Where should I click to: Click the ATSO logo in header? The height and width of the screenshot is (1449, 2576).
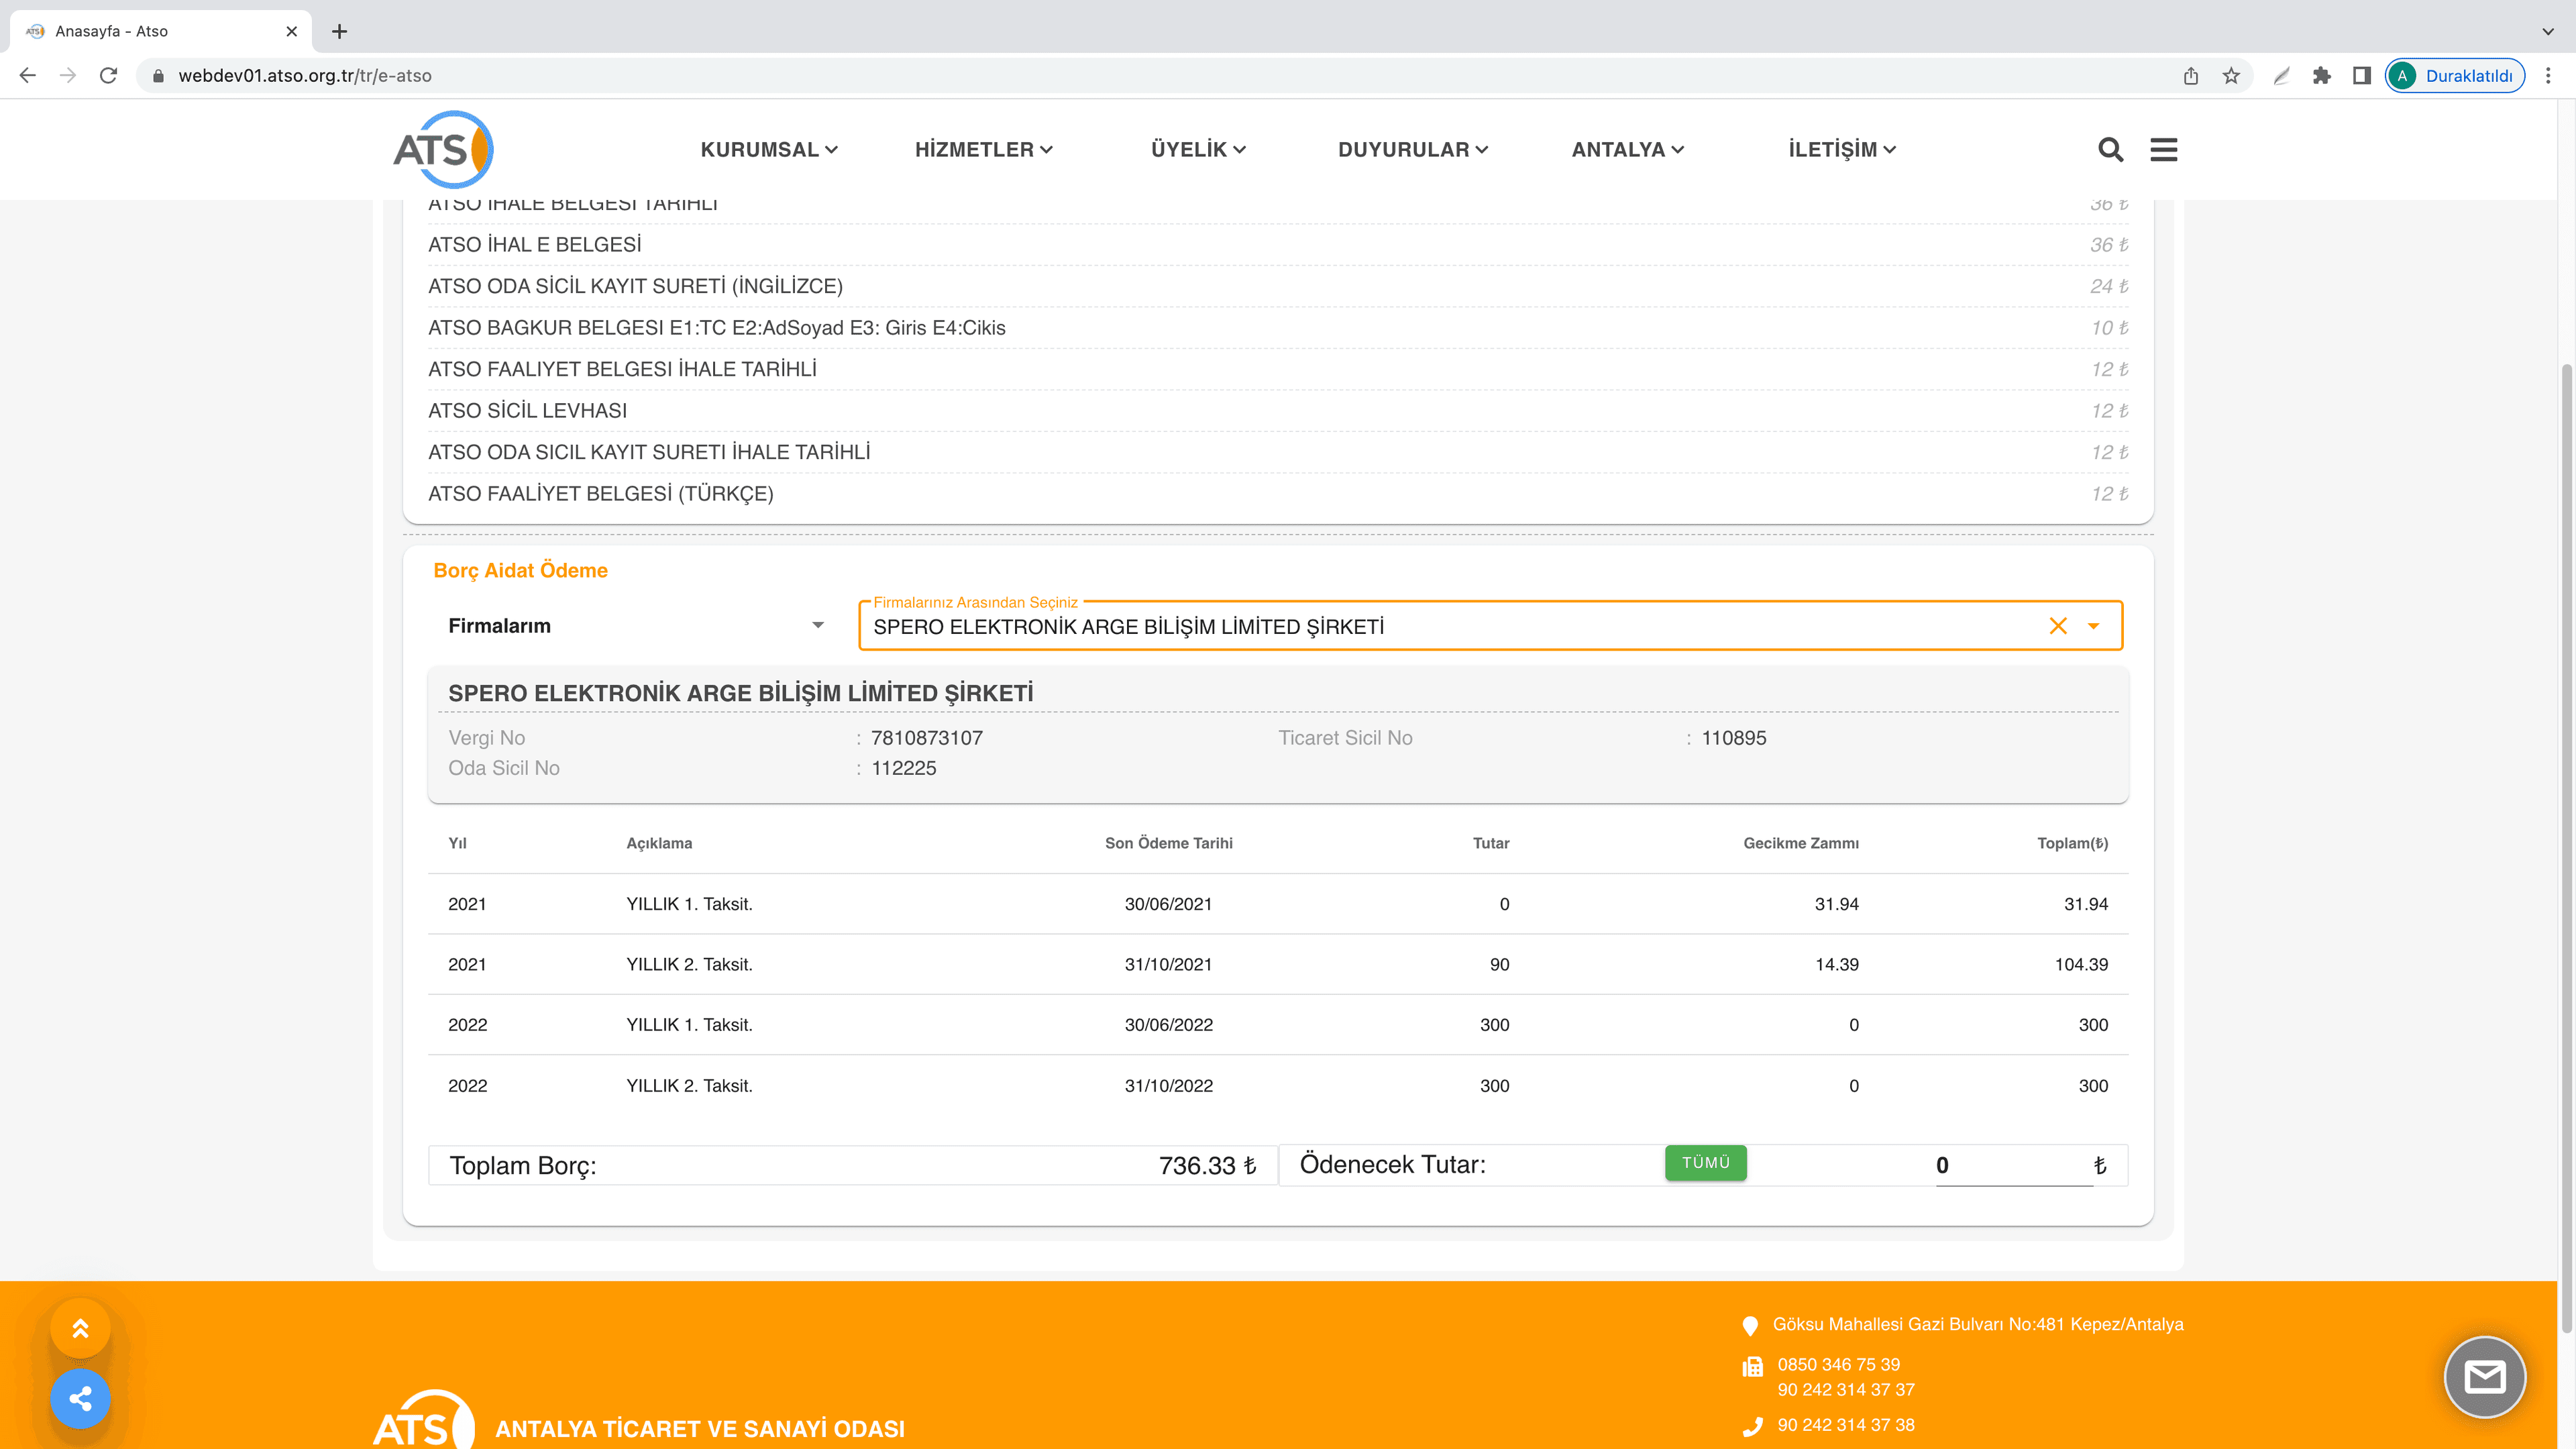coord(443,149)
